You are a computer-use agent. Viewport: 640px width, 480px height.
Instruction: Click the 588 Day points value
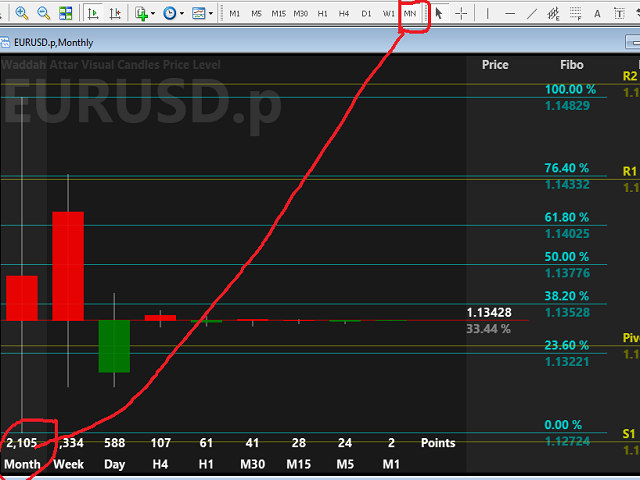tap(114, 443)
